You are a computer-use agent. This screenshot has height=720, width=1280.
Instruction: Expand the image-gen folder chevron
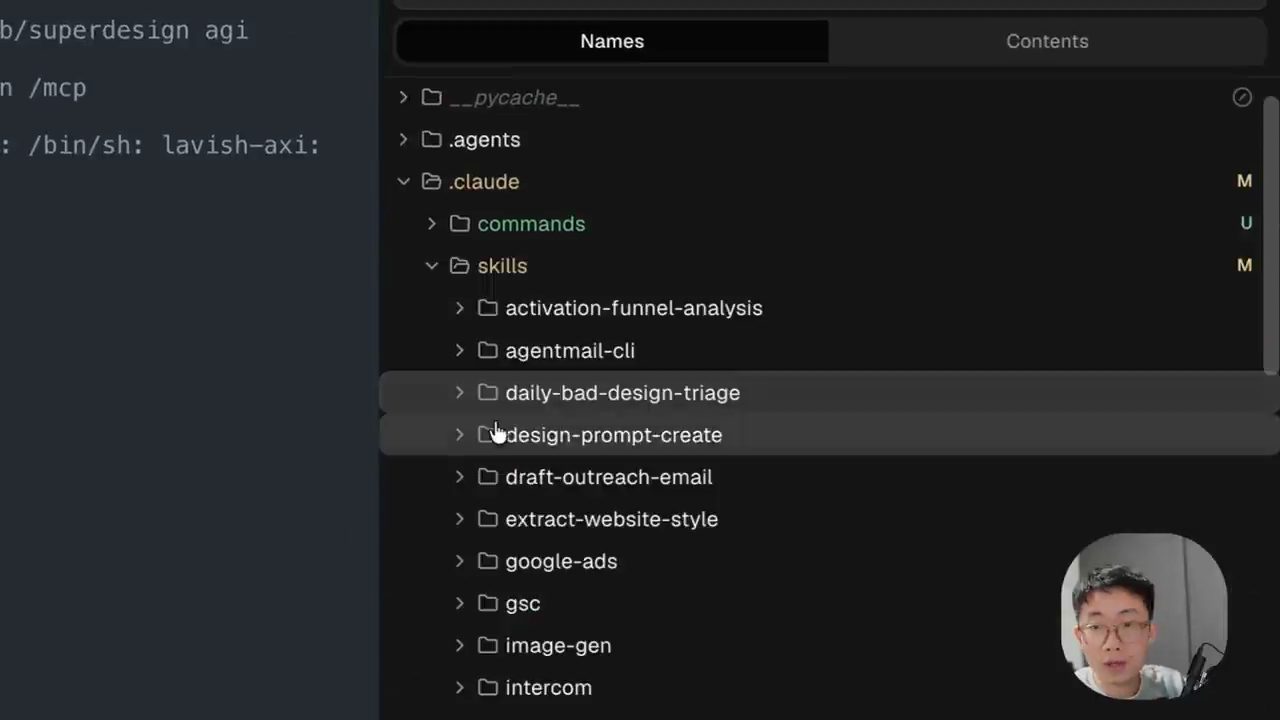tap(459, 645)
